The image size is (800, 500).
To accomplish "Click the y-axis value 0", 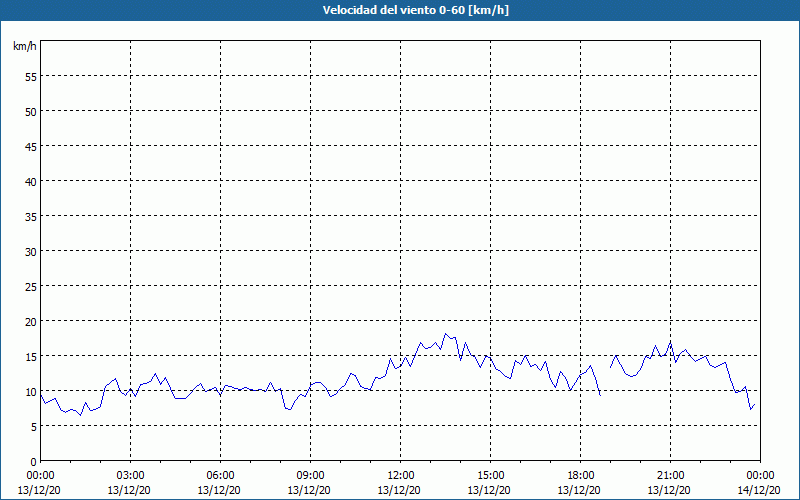I will point(34,463).
